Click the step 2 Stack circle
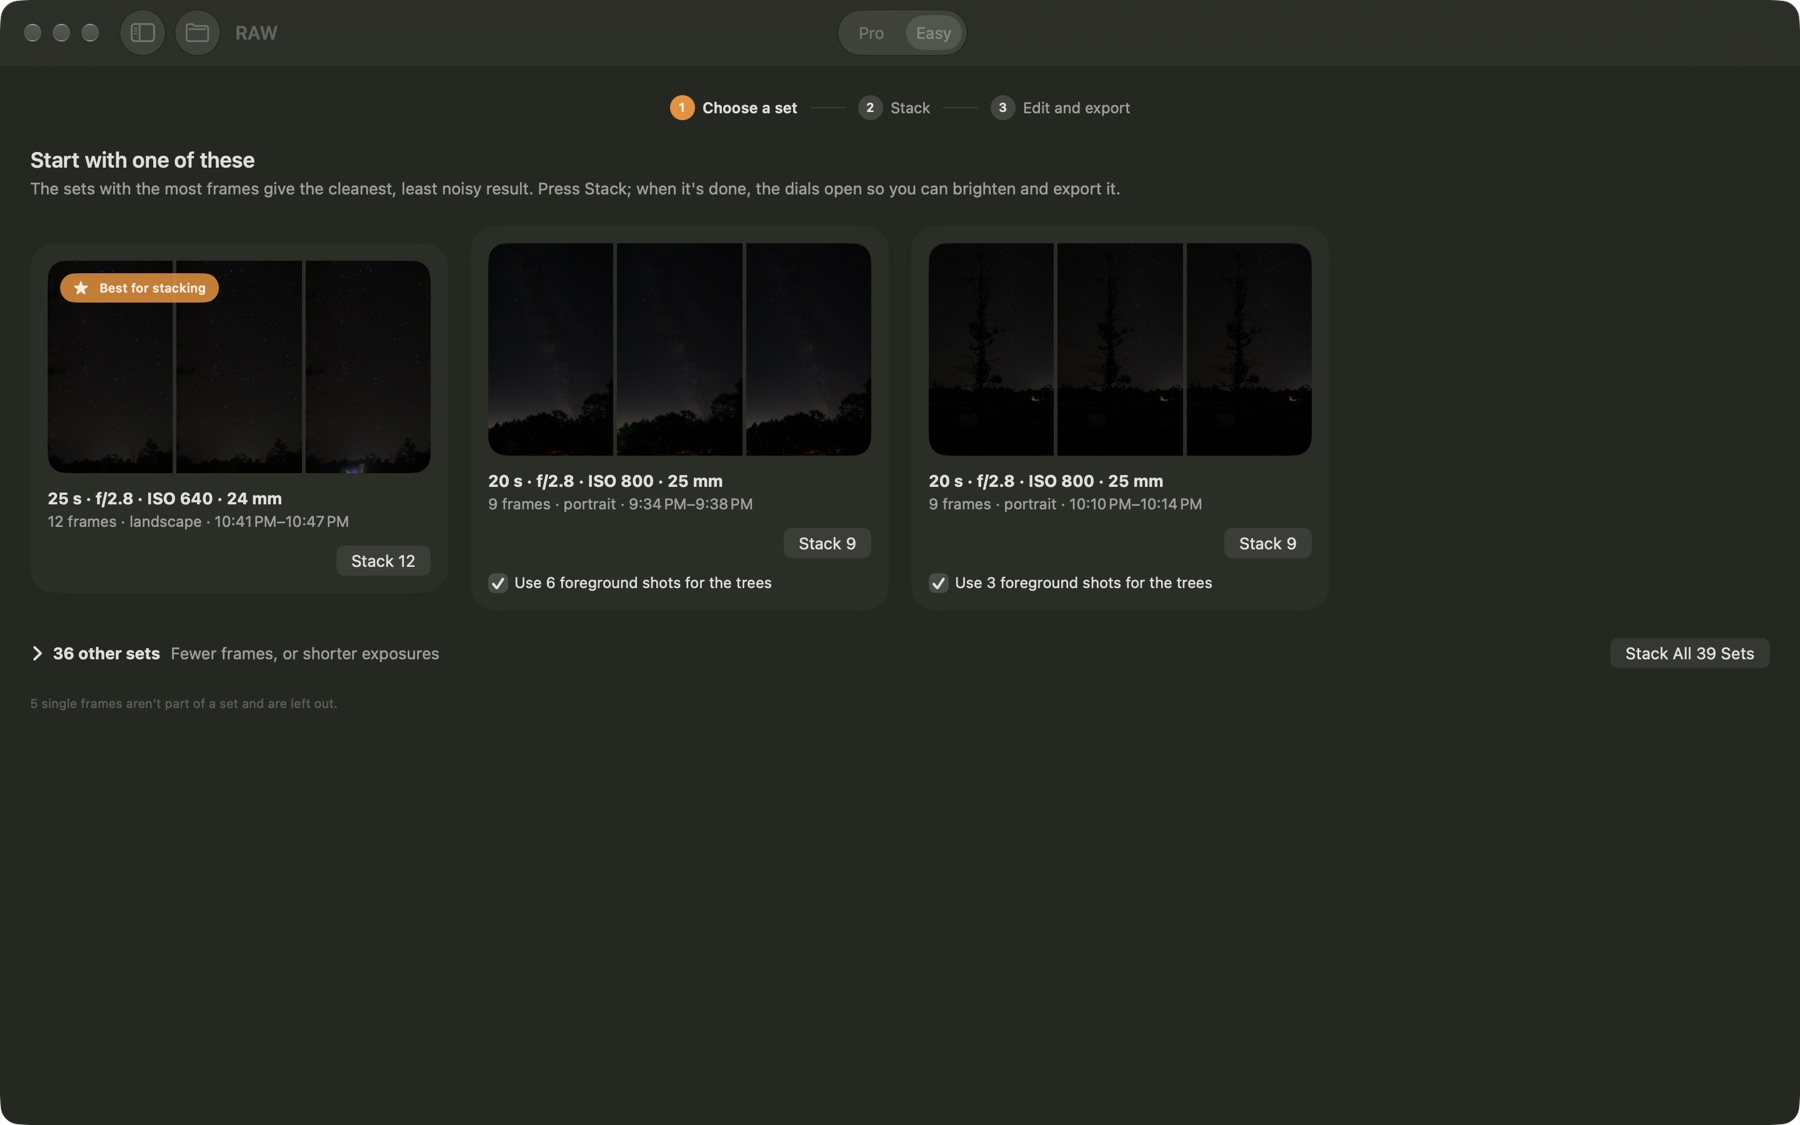1800x1125 pixels. click(x=870, y=108)
